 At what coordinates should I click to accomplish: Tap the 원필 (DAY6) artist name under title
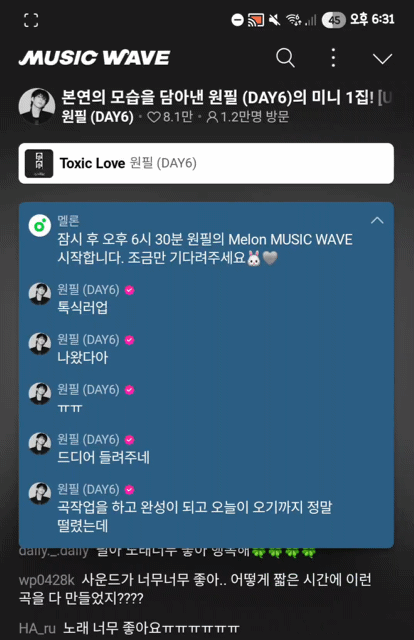pos(97,117)
